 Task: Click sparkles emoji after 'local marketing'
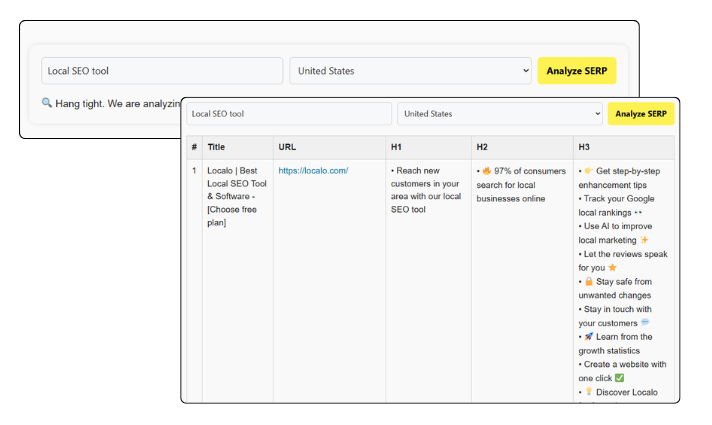point(644,240)
